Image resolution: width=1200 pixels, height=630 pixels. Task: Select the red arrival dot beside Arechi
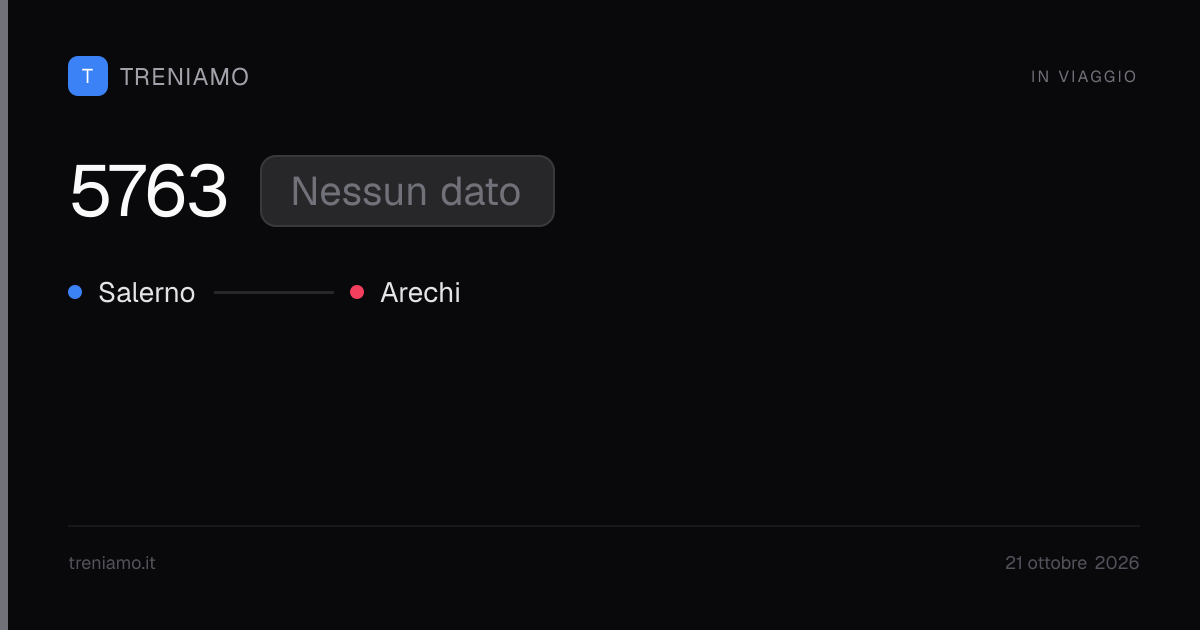[357, 292]
